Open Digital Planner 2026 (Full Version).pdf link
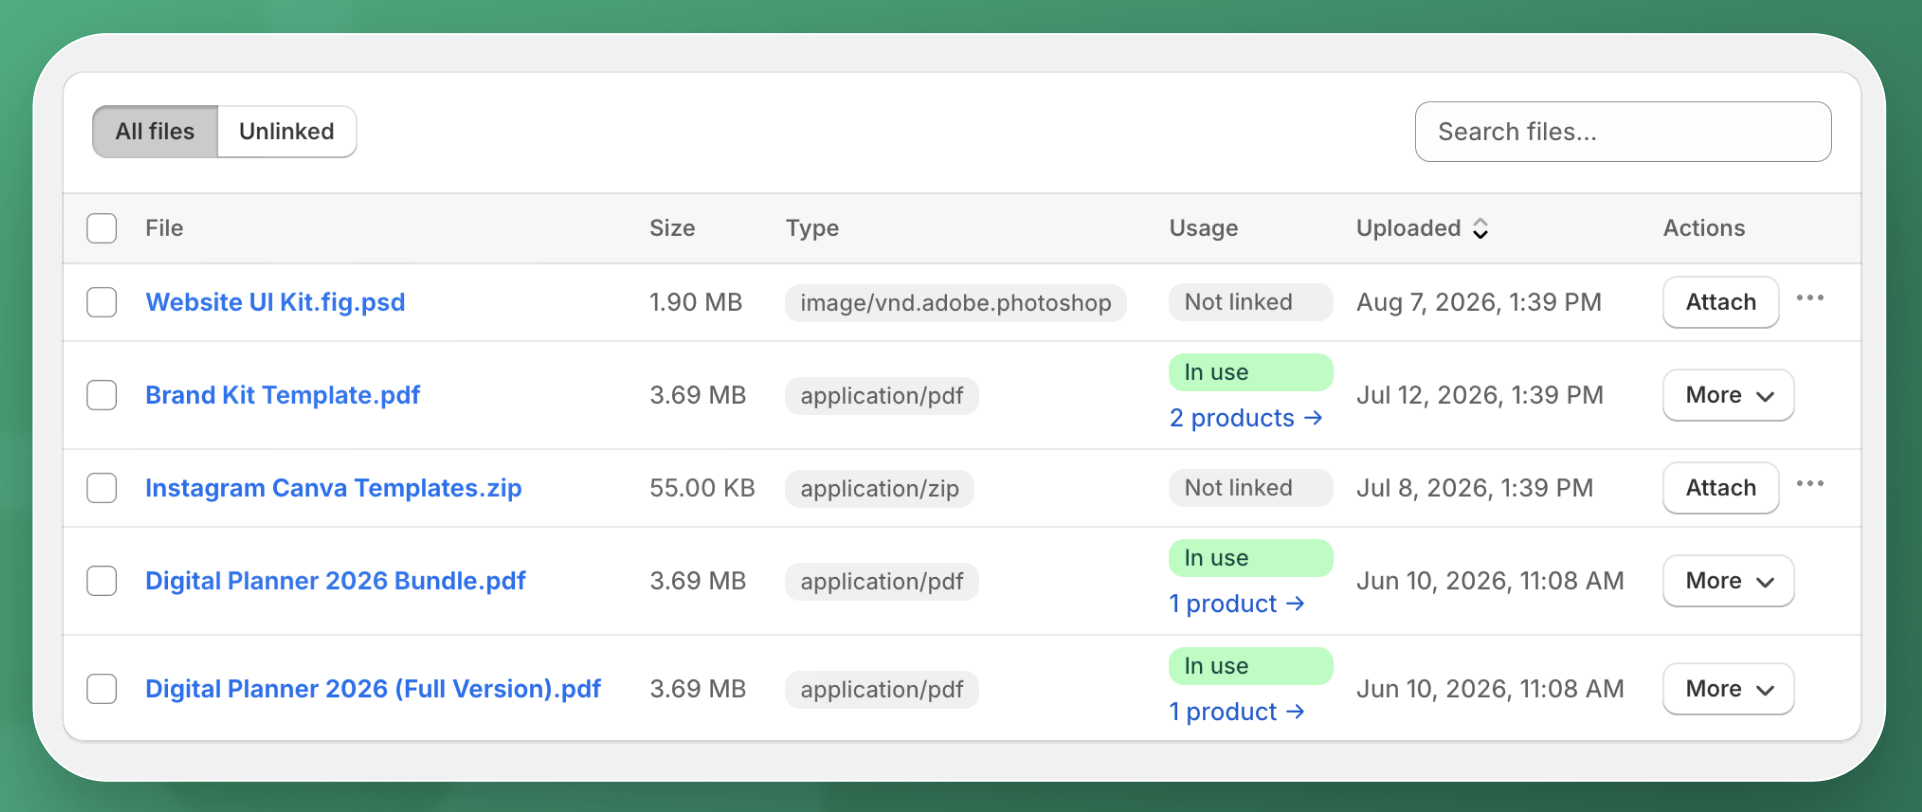Screen dimensions: 1922x812 click(373, 689)
